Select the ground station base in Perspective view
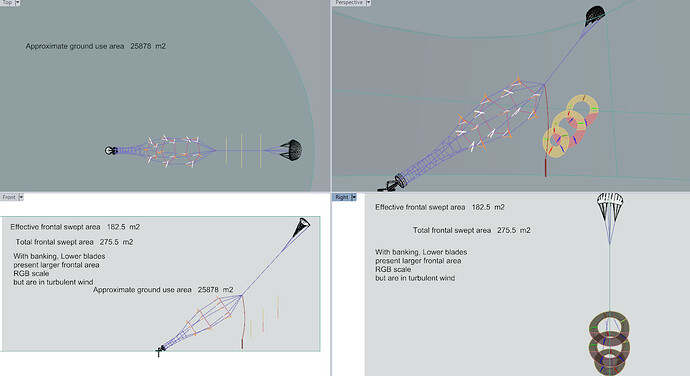690x376 pixels. tap(394, 184)
